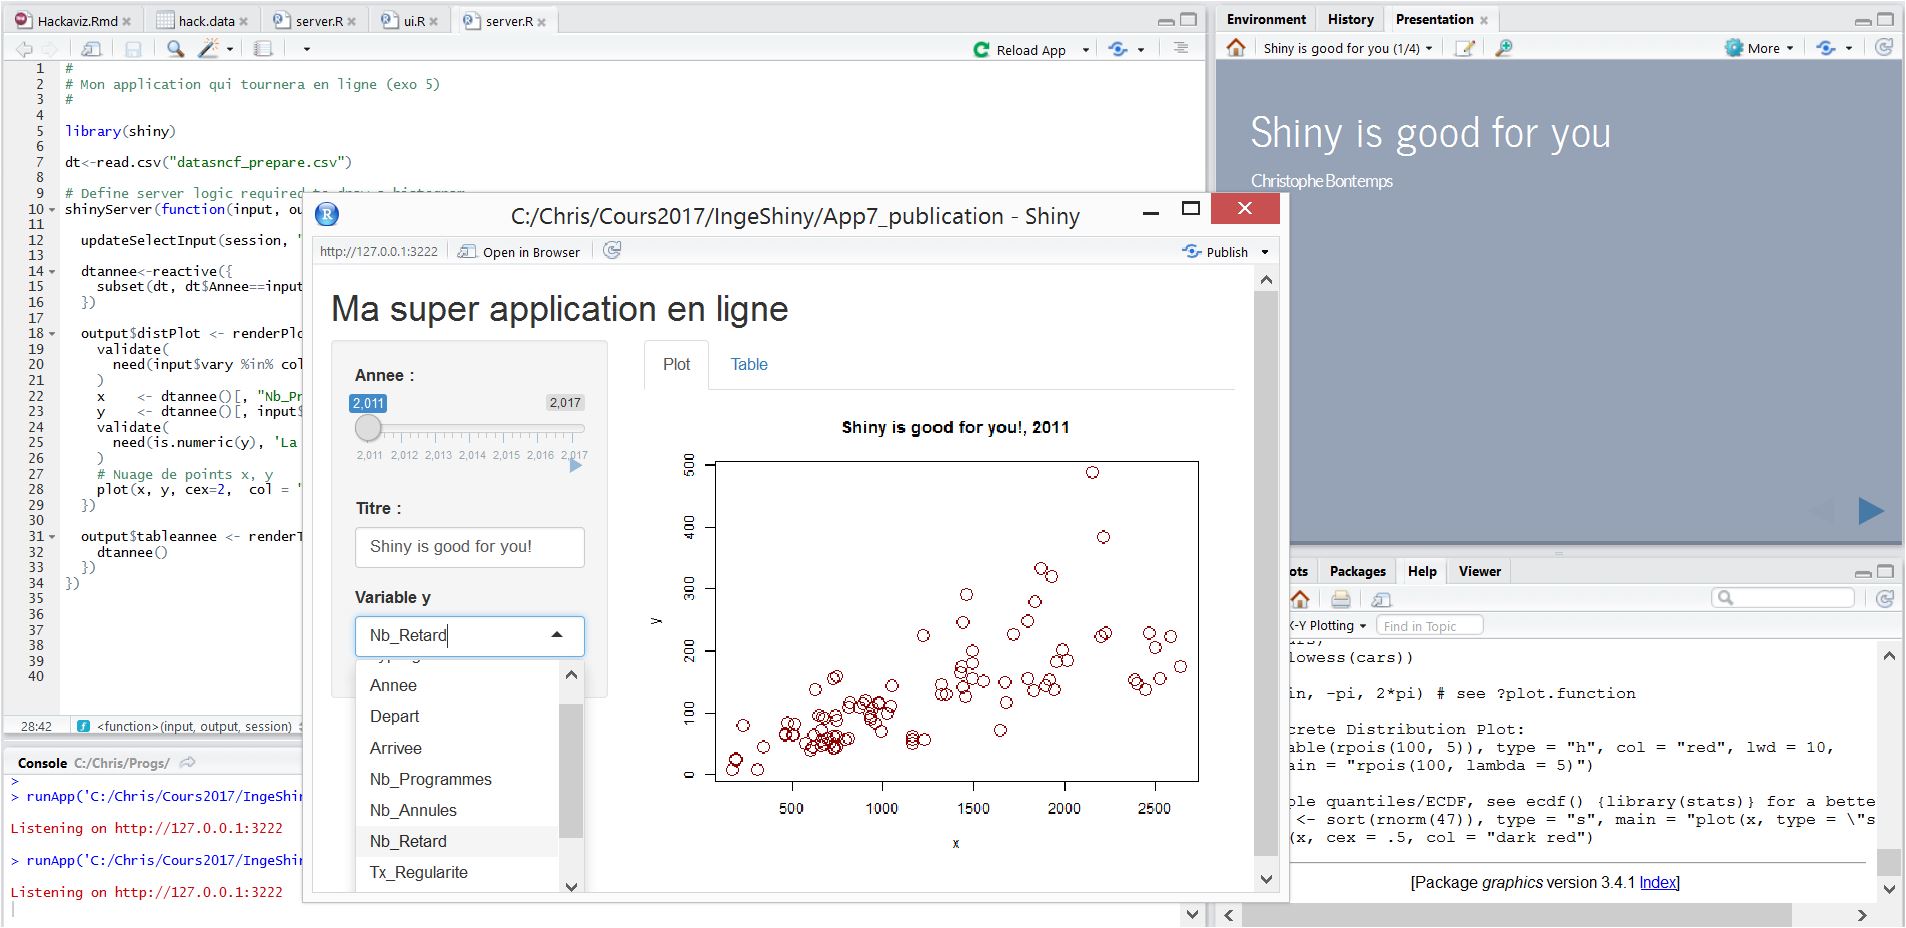Click the Shiny viewer refresh icon
1906x928 pixels.
pos(612,250)
